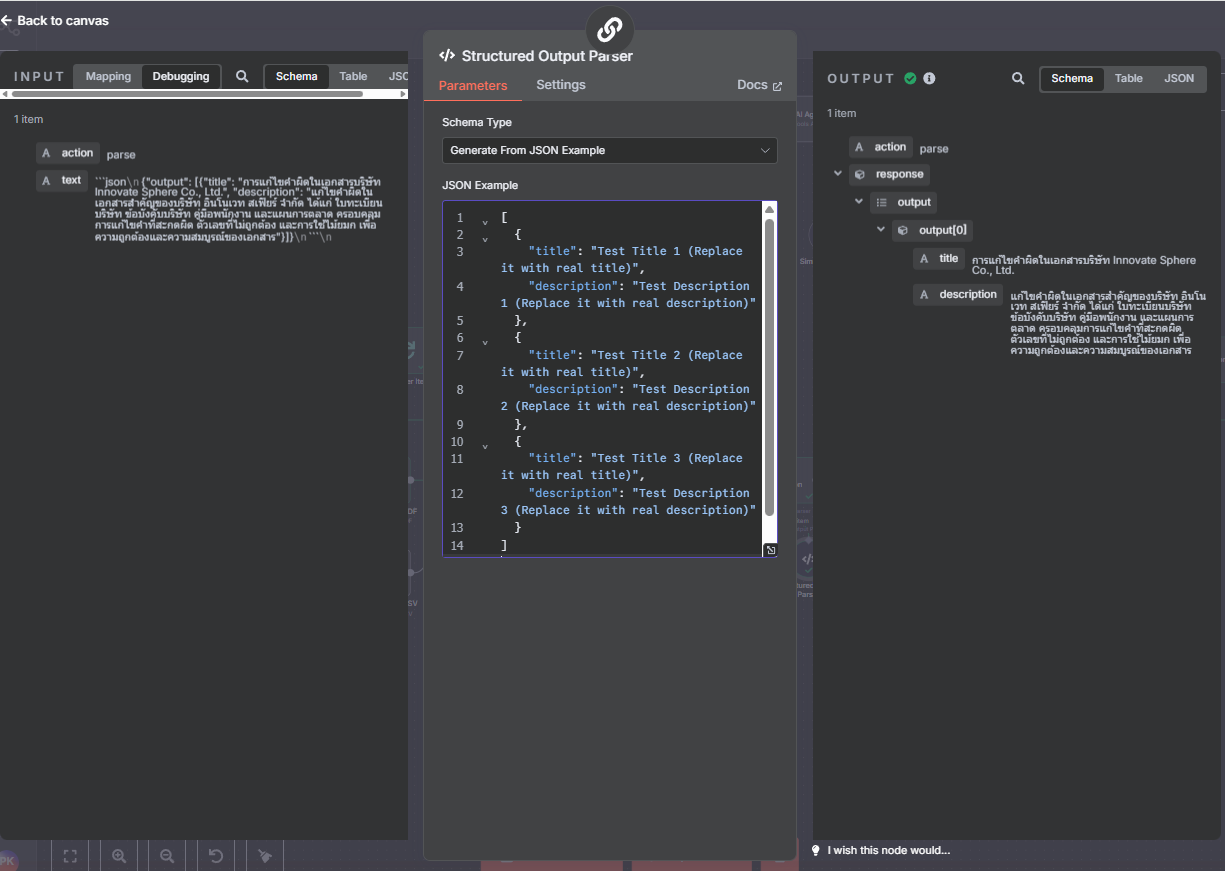Fold the JSON object at line 10
This screenshot has width=1225, height=871.
[485, 445]
